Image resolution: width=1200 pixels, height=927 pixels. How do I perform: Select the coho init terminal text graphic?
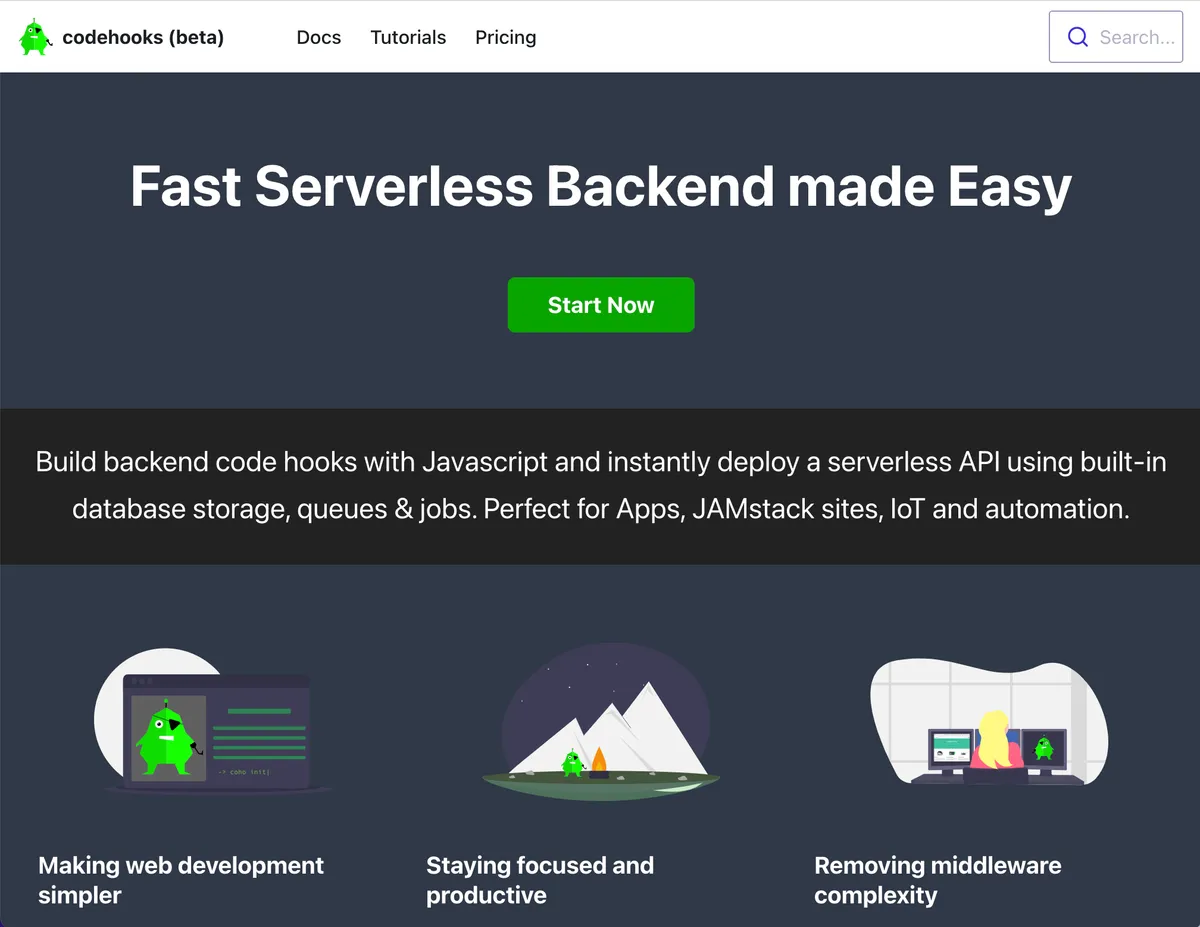(245, 772)
